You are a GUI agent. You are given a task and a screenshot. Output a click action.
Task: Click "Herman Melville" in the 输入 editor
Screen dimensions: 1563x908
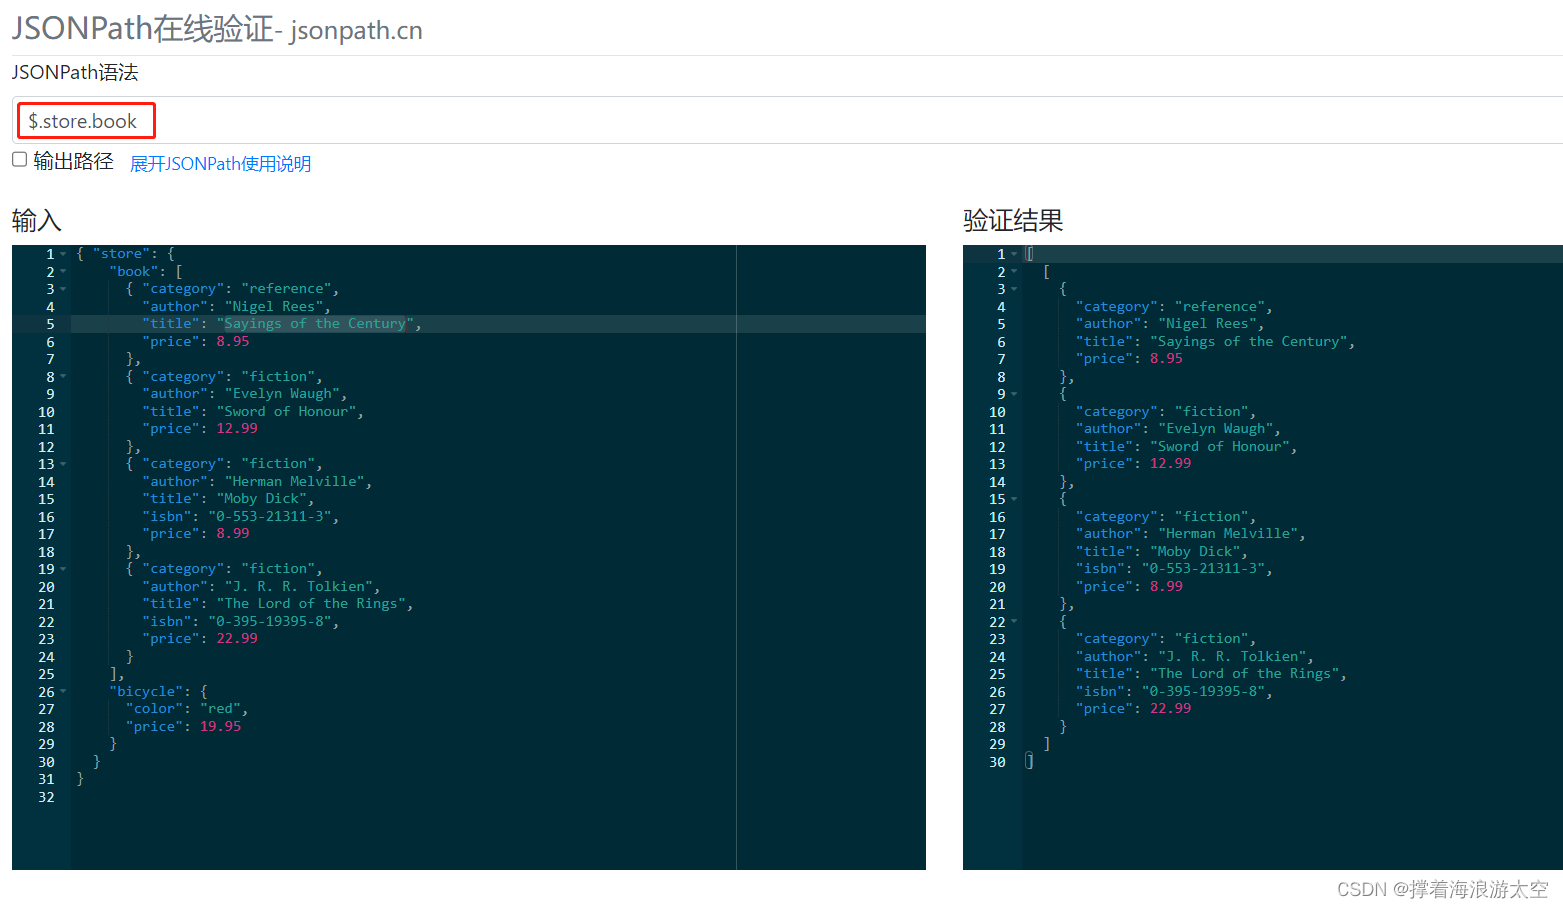tap(294, 482)
